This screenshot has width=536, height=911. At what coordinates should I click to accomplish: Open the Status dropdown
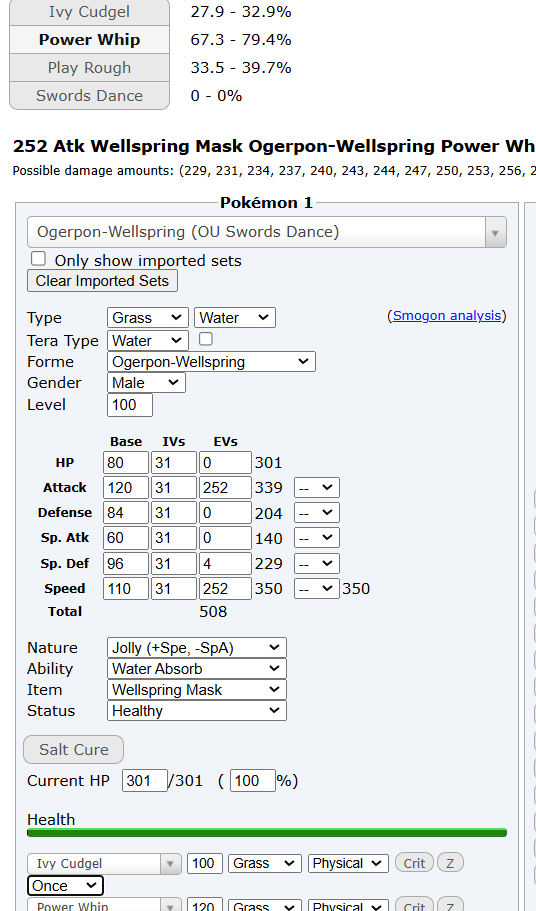click(197, 711)
